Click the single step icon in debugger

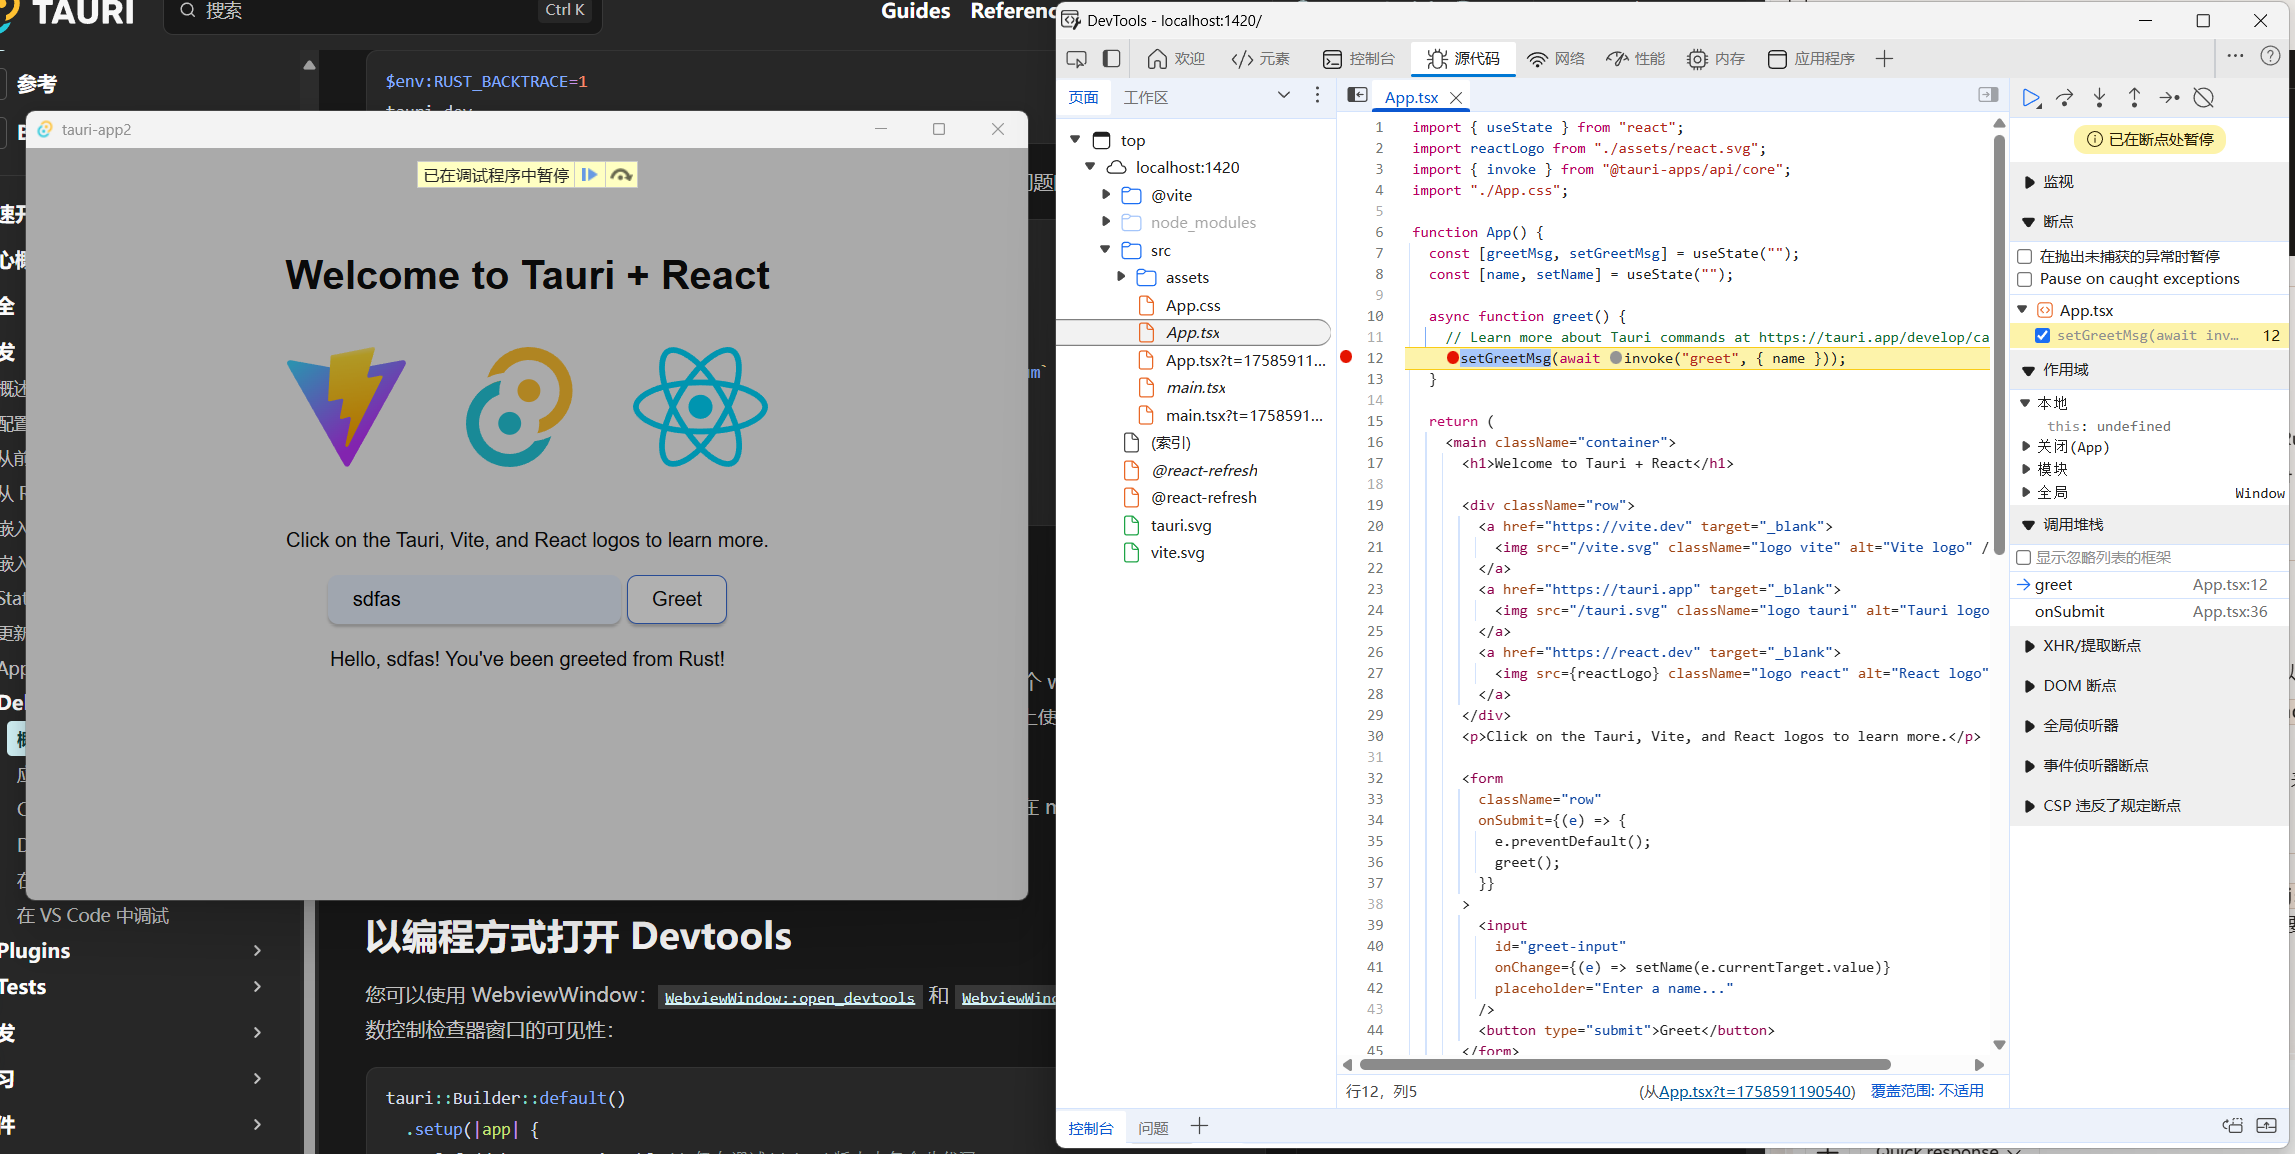[x=2169, y=97]
